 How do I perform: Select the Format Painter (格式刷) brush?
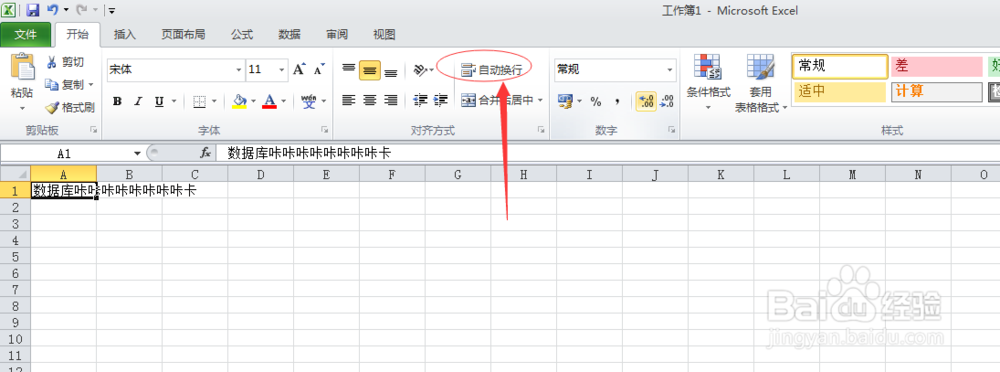tap(70, 107)
